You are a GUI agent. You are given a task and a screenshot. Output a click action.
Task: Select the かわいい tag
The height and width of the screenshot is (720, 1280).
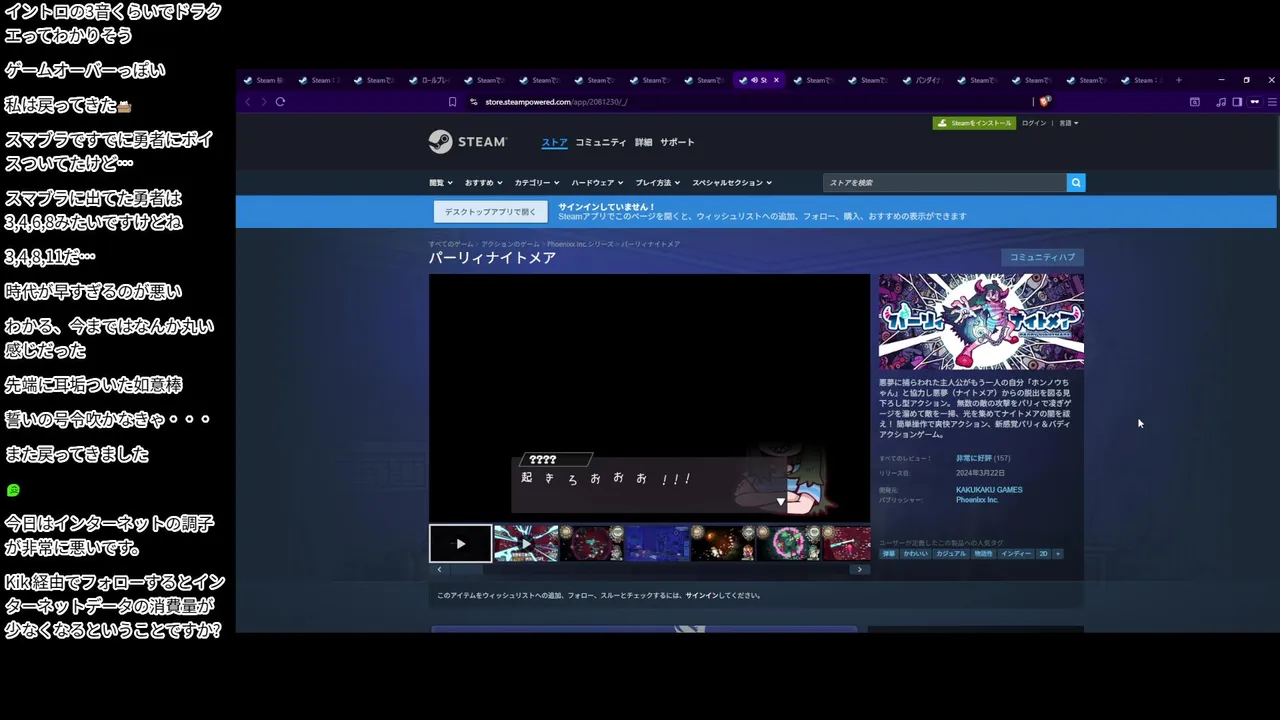915,553
